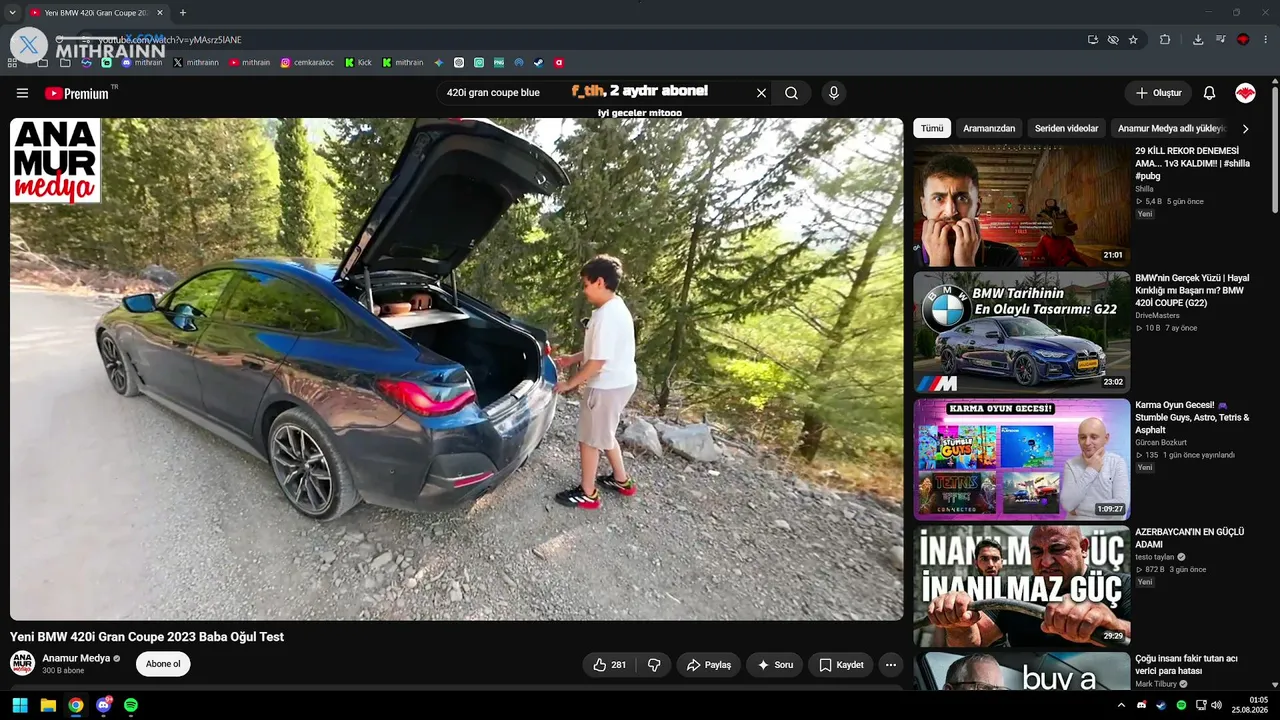The height and width of the screenshot is (720, 1280).
Task: Open the Instagram cemkarakoc bookmark
Action: [x=307, y=62]
